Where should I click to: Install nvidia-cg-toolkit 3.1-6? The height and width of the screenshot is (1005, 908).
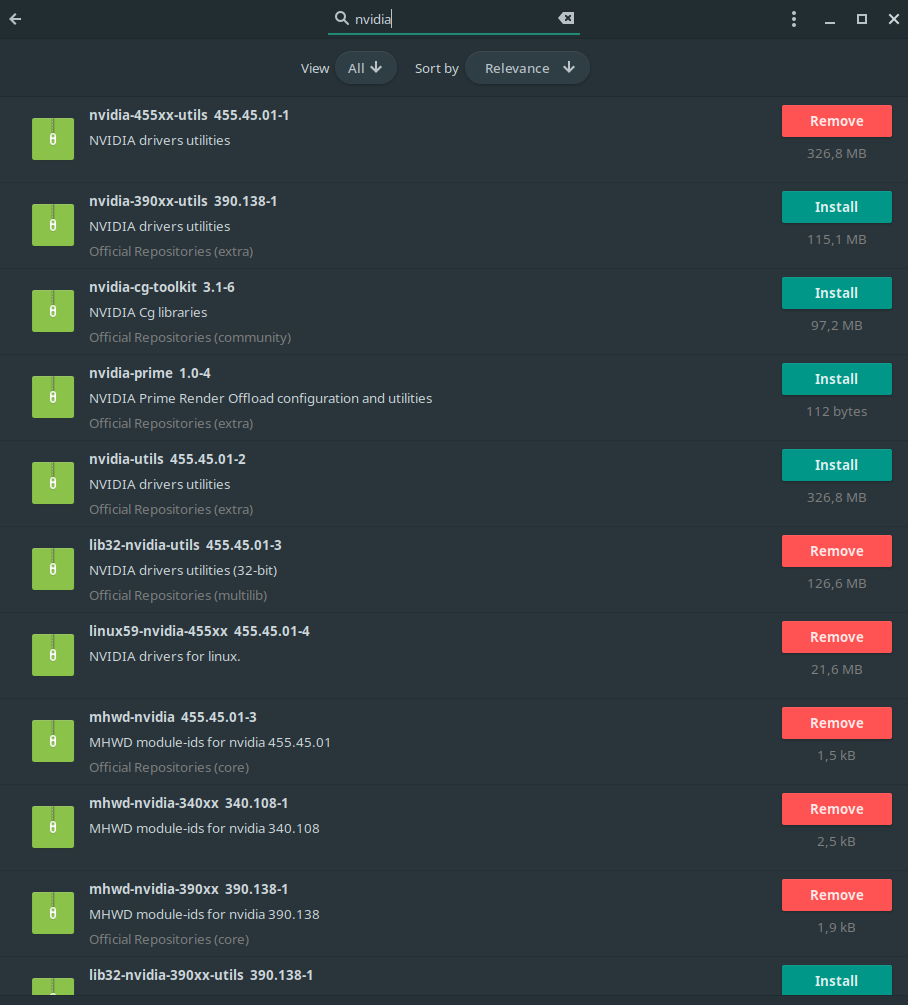[x=836, y=293]
